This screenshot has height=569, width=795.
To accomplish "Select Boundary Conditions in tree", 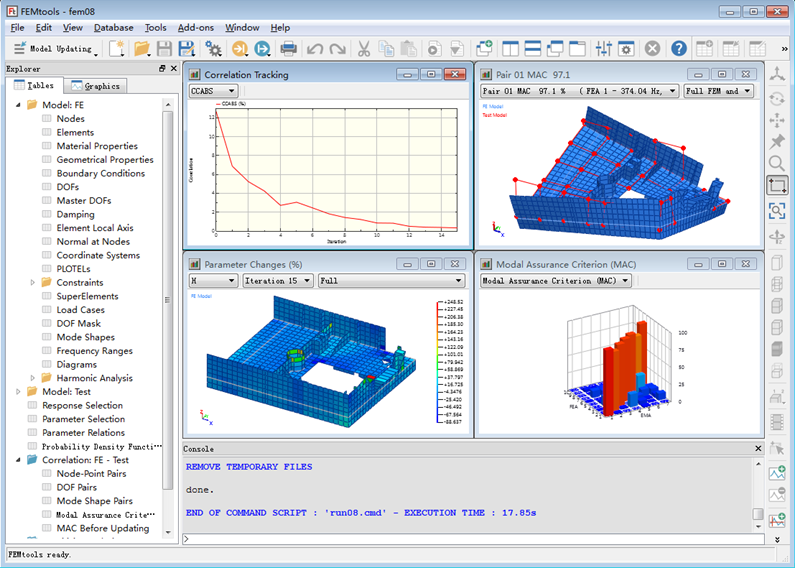I will click(100, 173).
